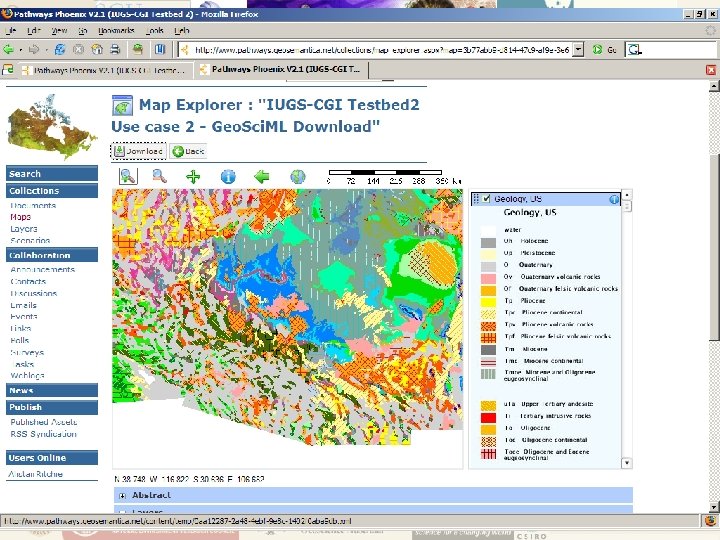720x540 pixels.
Task: Expand the Abstract section
Action: click(x=122, y=495)
